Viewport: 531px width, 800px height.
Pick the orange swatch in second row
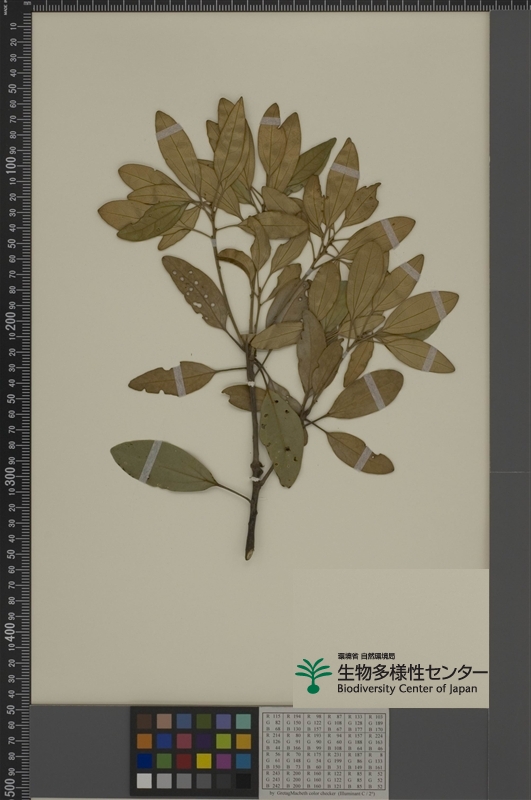pyautogui.click(x=144, y=741)
